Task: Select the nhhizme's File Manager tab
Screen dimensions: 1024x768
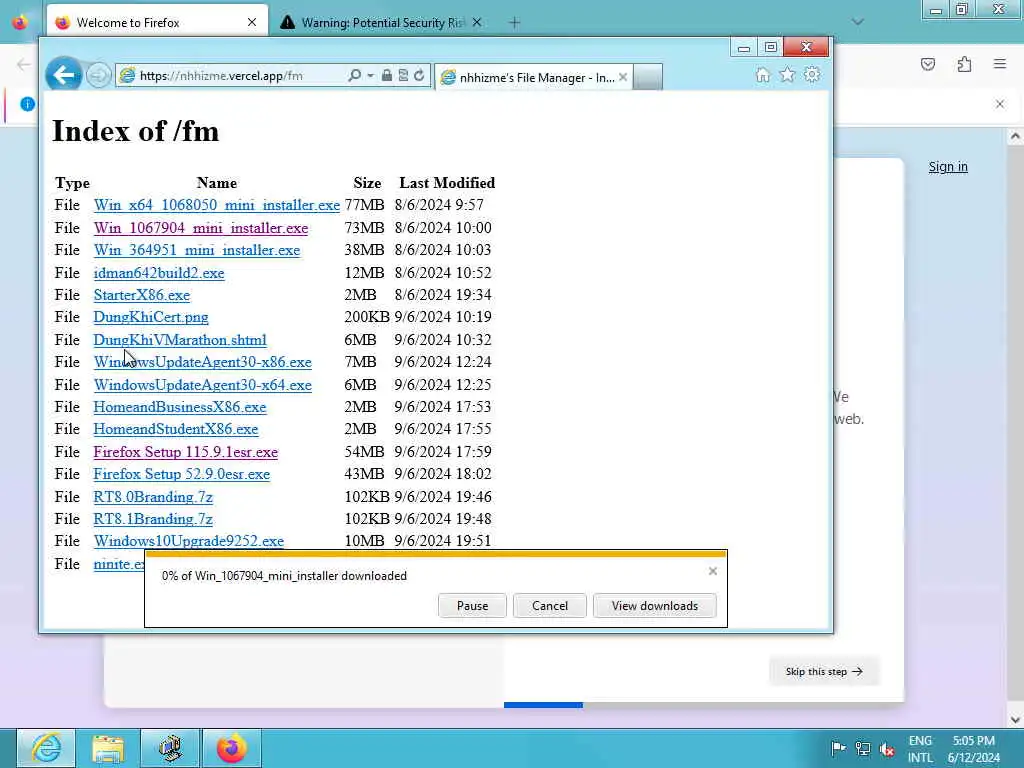Action: tap(534, 77)
